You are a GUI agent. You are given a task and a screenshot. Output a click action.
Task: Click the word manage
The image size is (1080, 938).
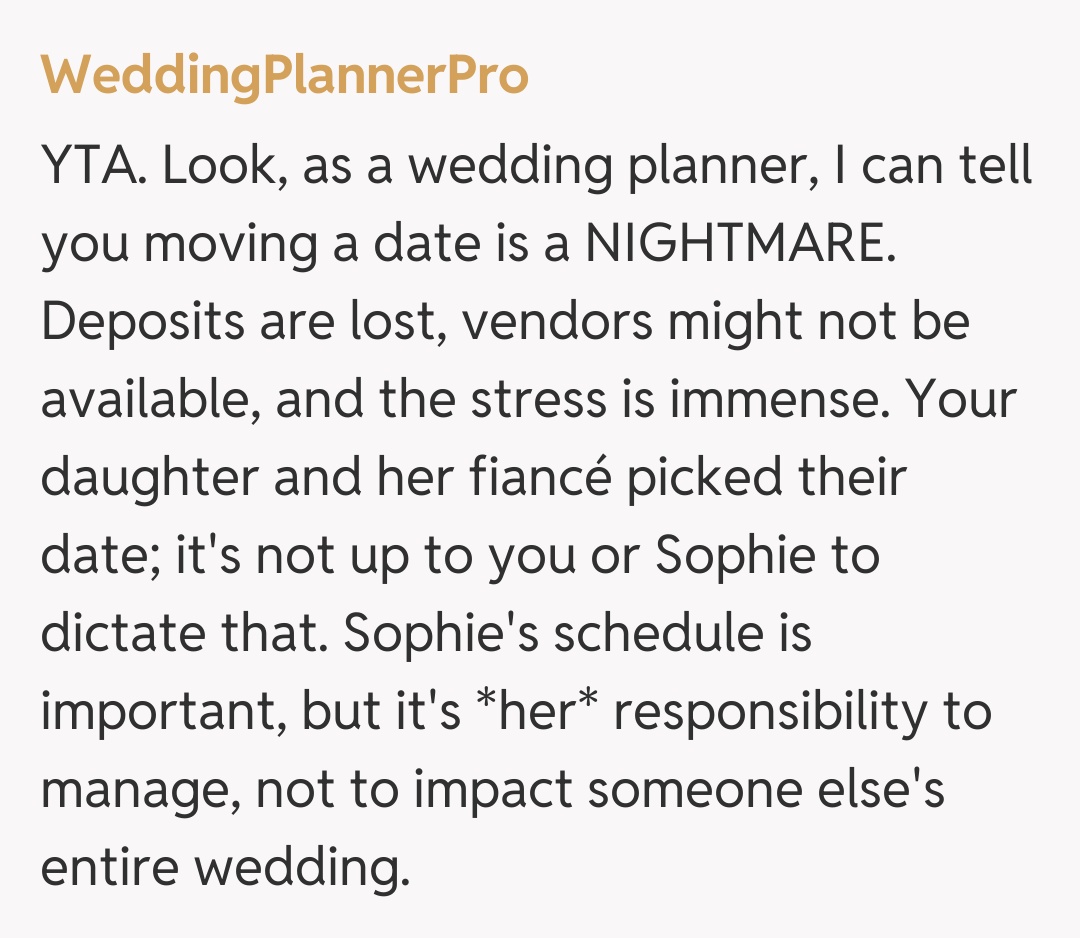click(x=138, y=791)
